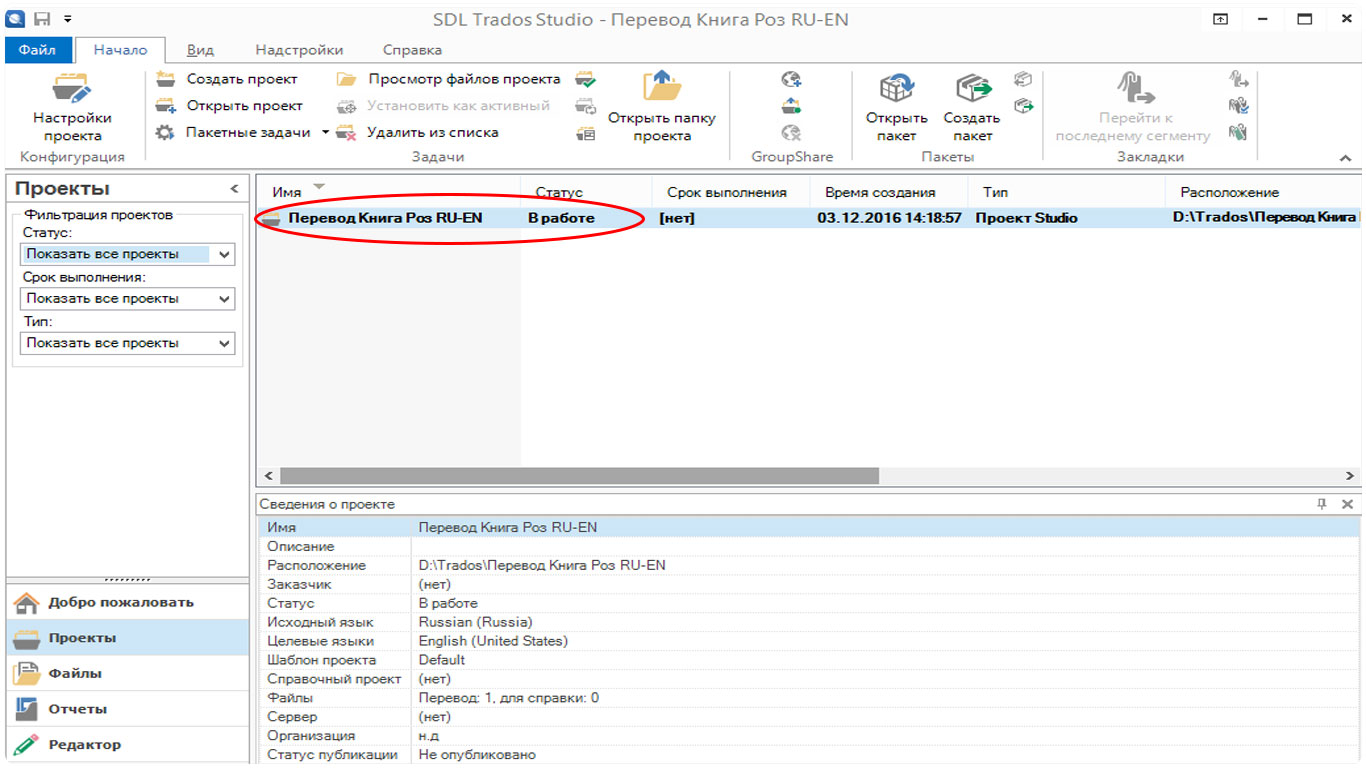Open the Надстройки tab
The height and width of the screenshot is (768, 1366).
299,49
